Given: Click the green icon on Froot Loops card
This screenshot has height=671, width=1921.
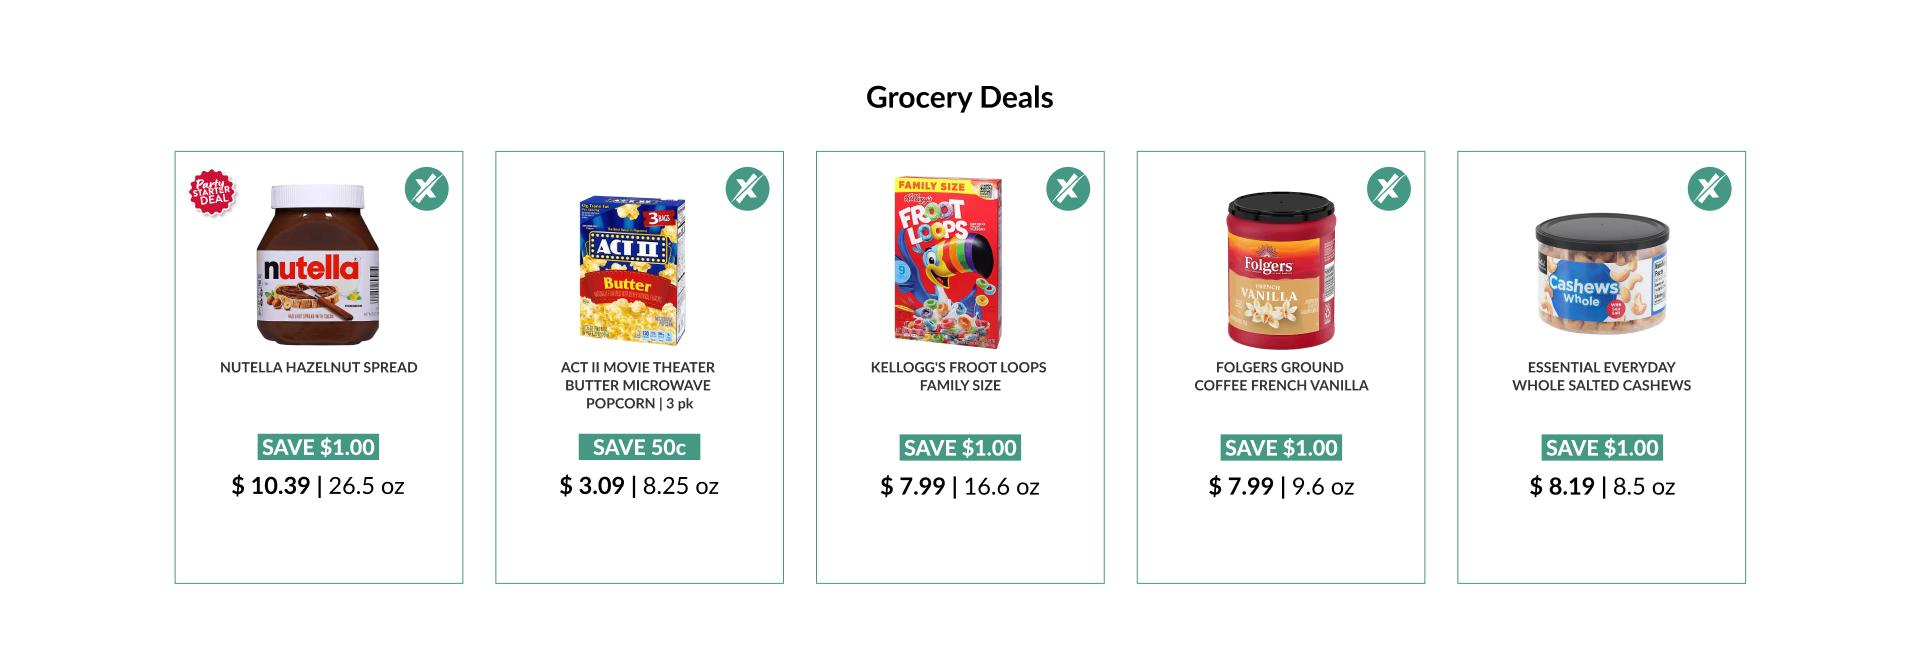Looking at the screenshot, I should pos(1068,188).
